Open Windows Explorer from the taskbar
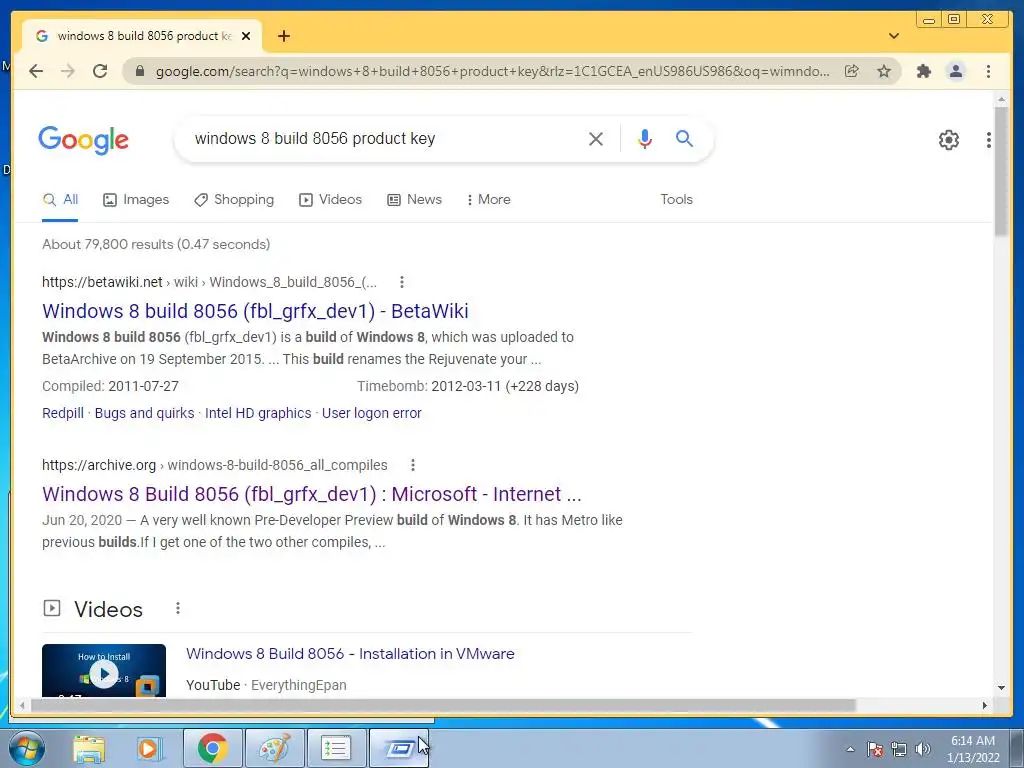 coord(89,748)
